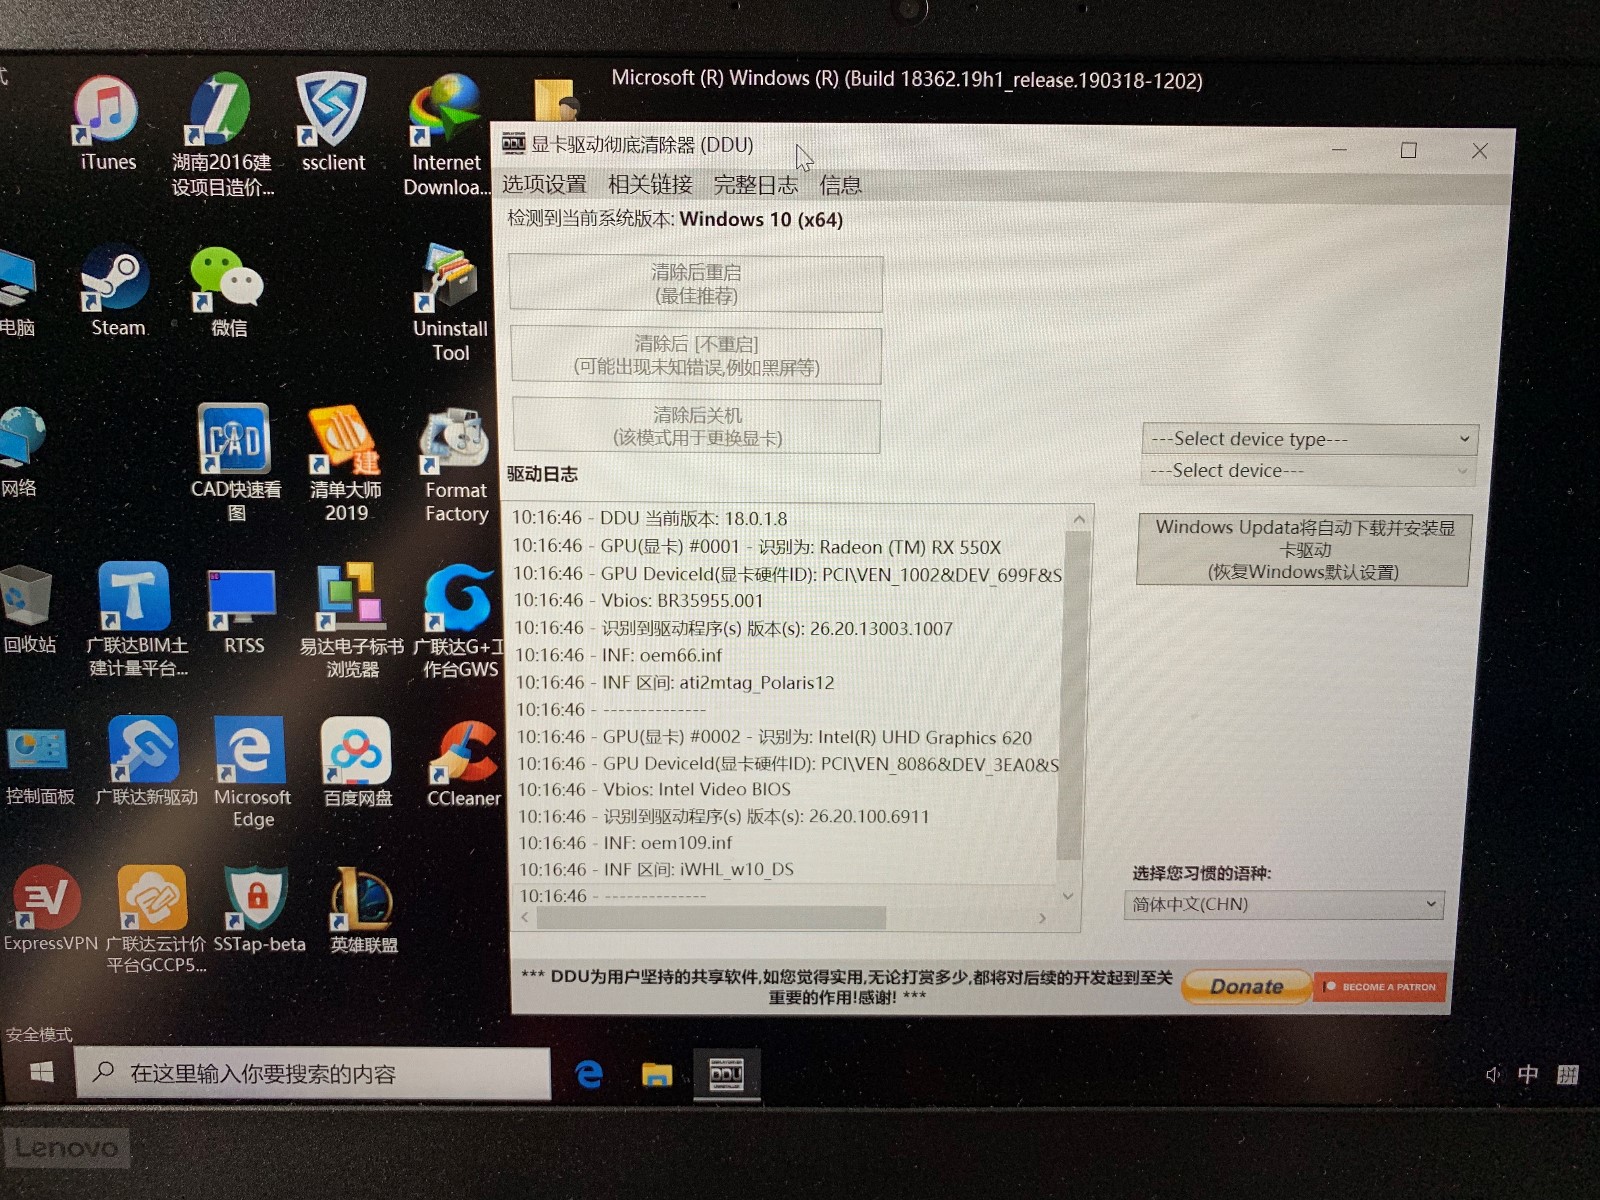Click 清除后重启 (最佳推荐) button
The height and width of the screenshot is (1200, 1600).
(696, 284)
